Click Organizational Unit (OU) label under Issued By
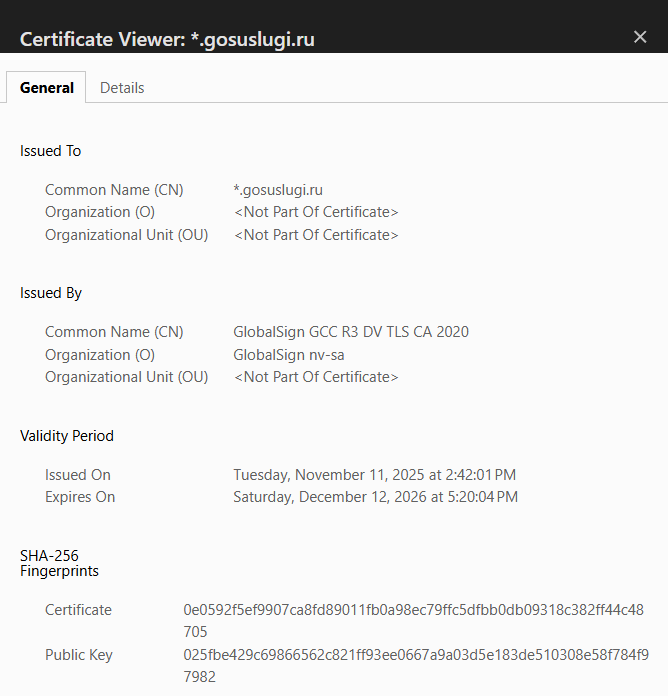The image size is (668, 696). point(126,377)
